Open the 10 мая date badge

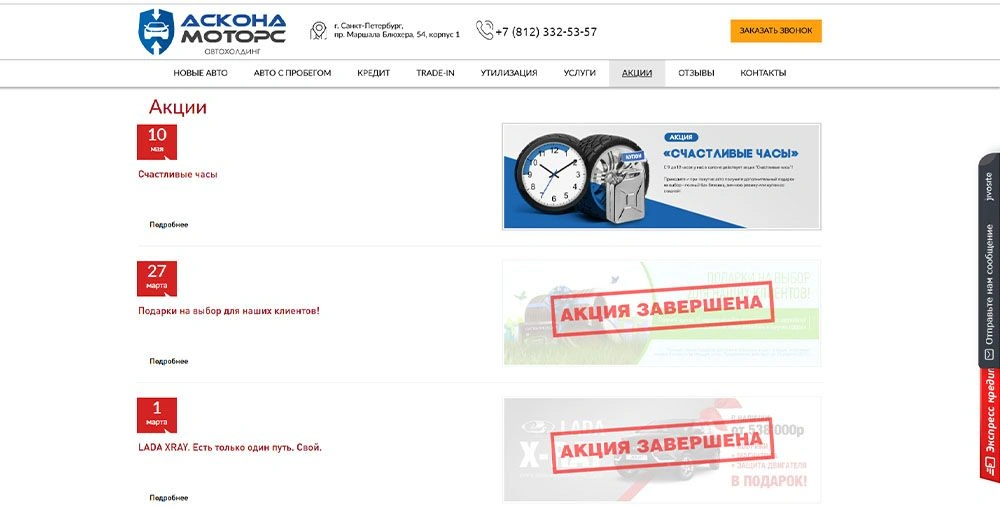pyautogui.click(x=157, y=142)
